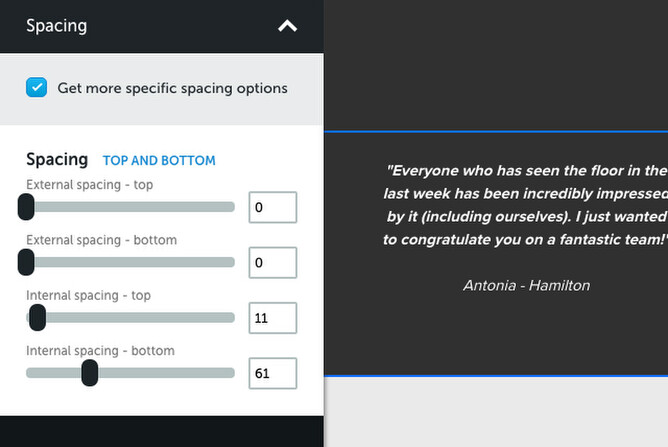Click the Internal spacing top value field
This screenshot has width=668, height=447.
272,318
